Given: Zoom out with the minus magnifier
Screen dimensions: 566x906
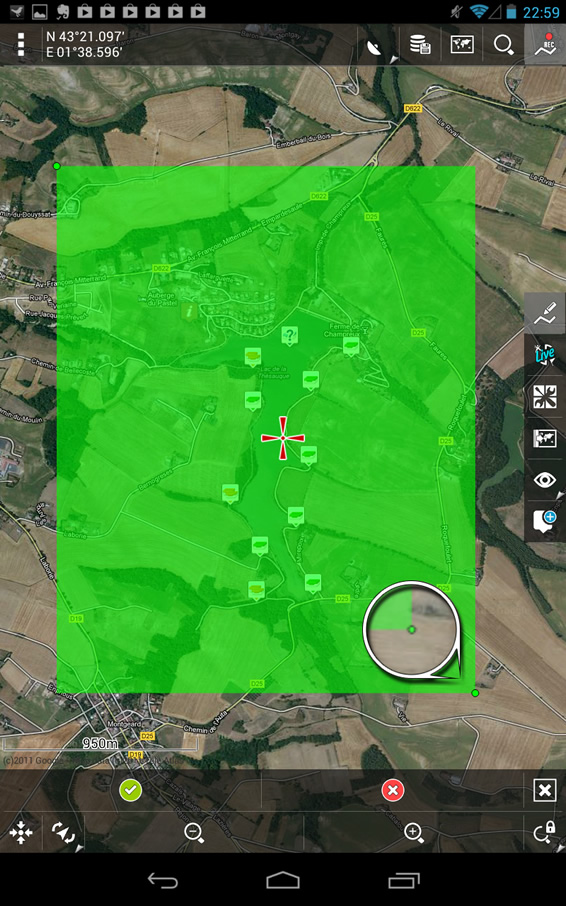Looking at the screenshot, I should click(193, 833).
